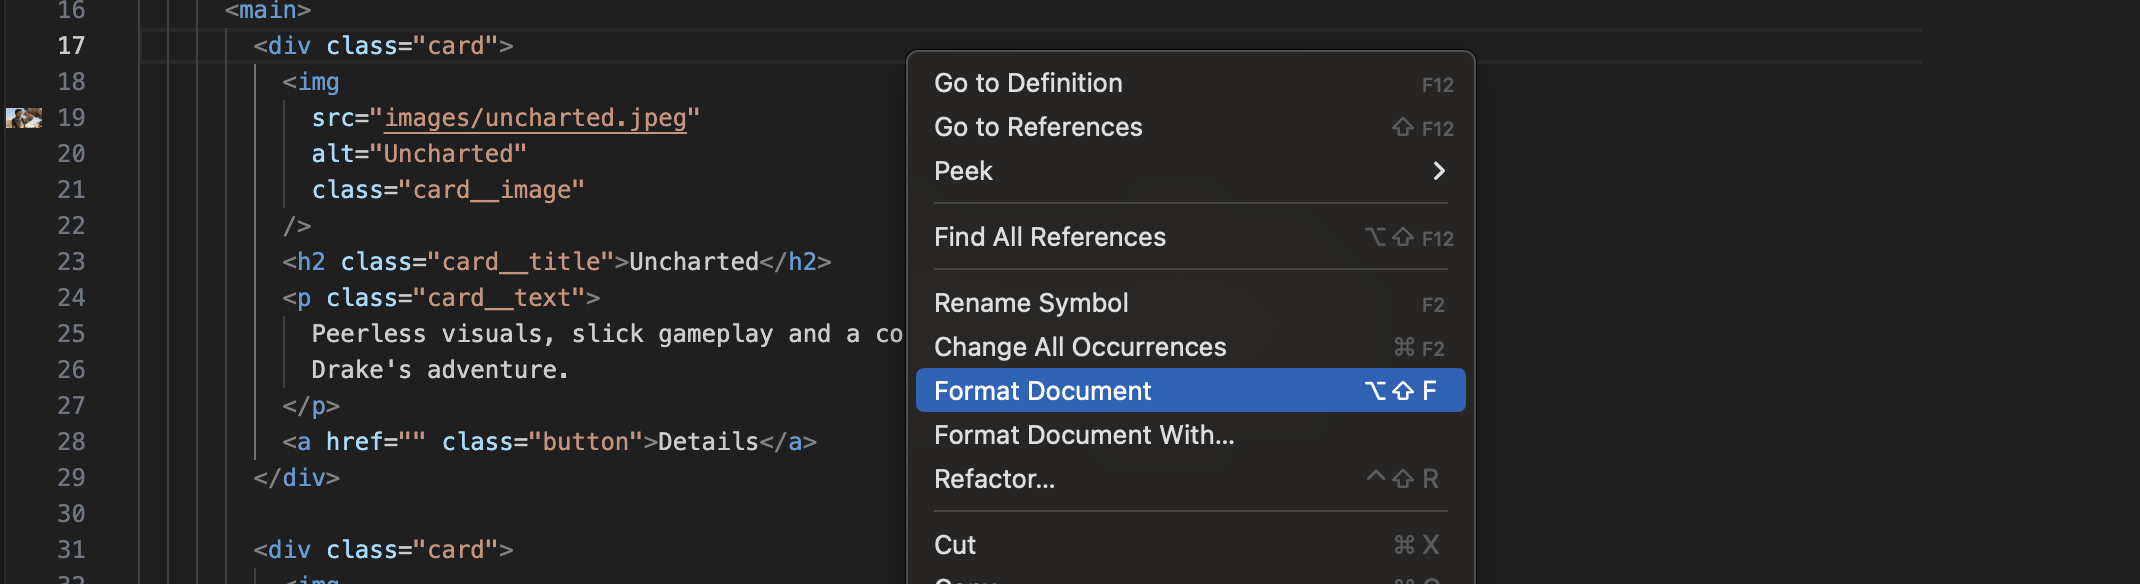Select Go to References menu entry

1038,127
